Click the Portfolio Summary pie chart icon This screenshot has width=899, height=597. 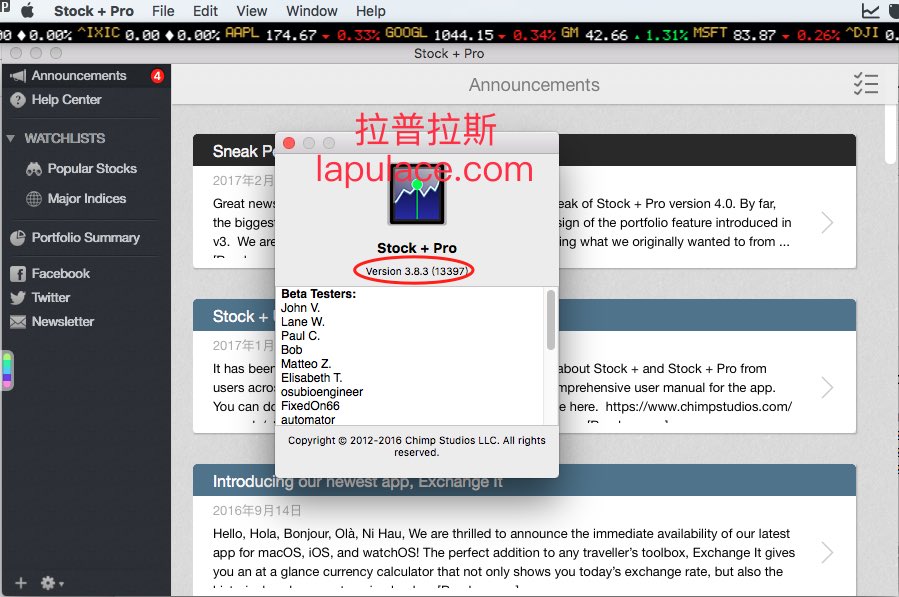tap(18, 237)
